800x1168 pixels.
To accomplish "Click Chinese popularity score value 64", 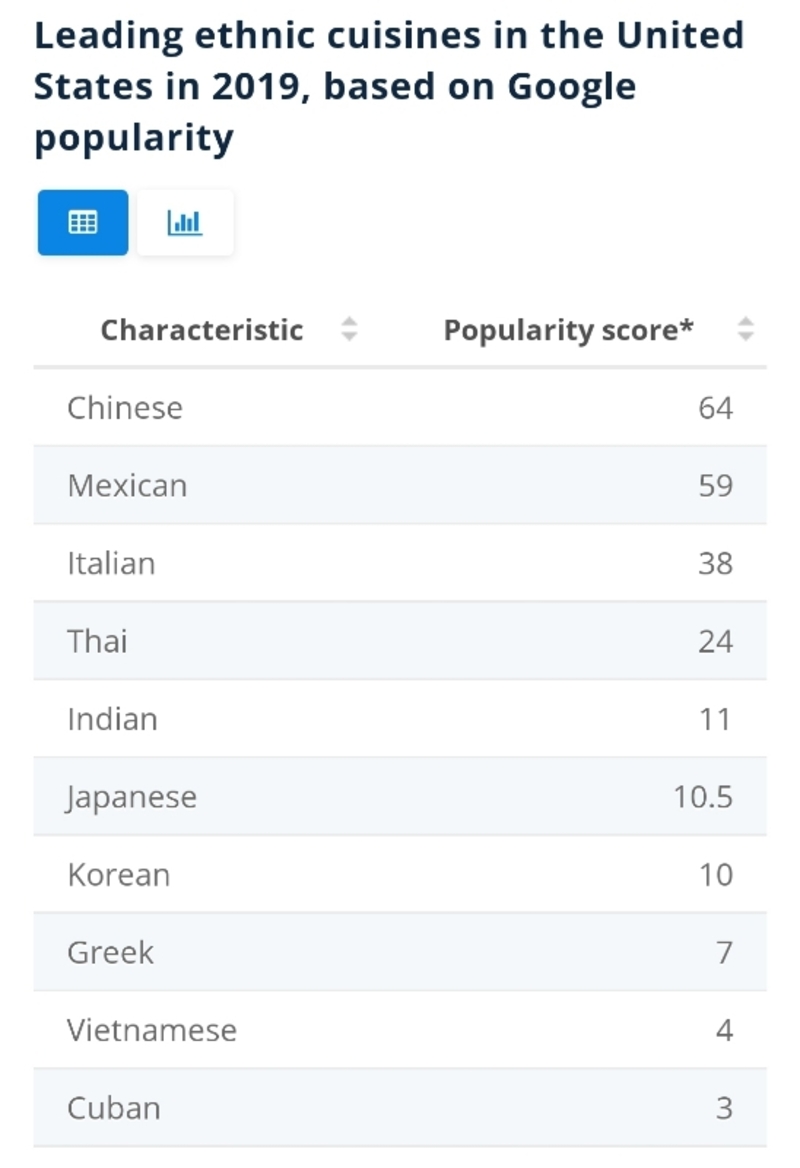I will click(715, 408).
